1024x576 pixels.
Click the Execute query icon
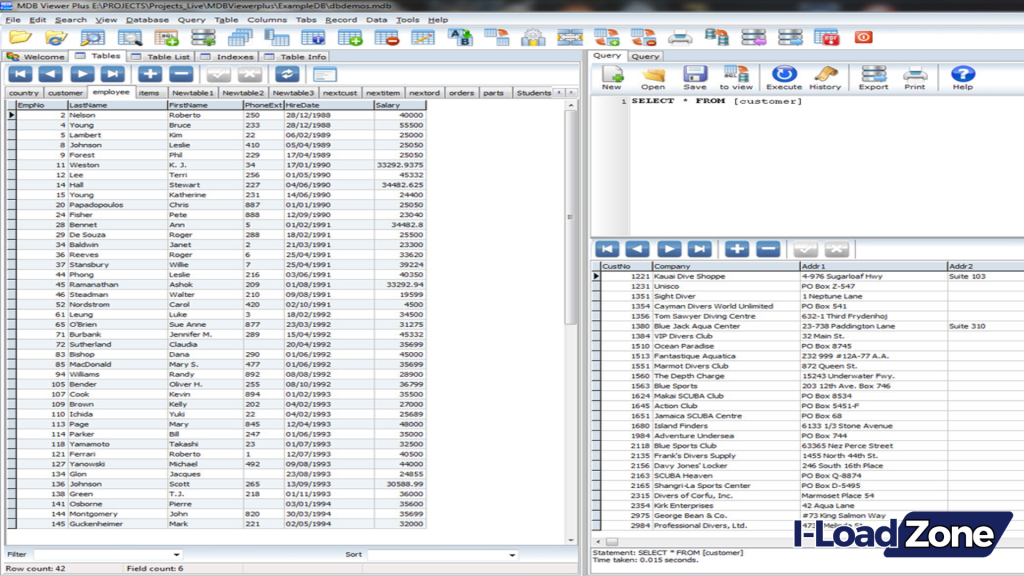point(783,75)
